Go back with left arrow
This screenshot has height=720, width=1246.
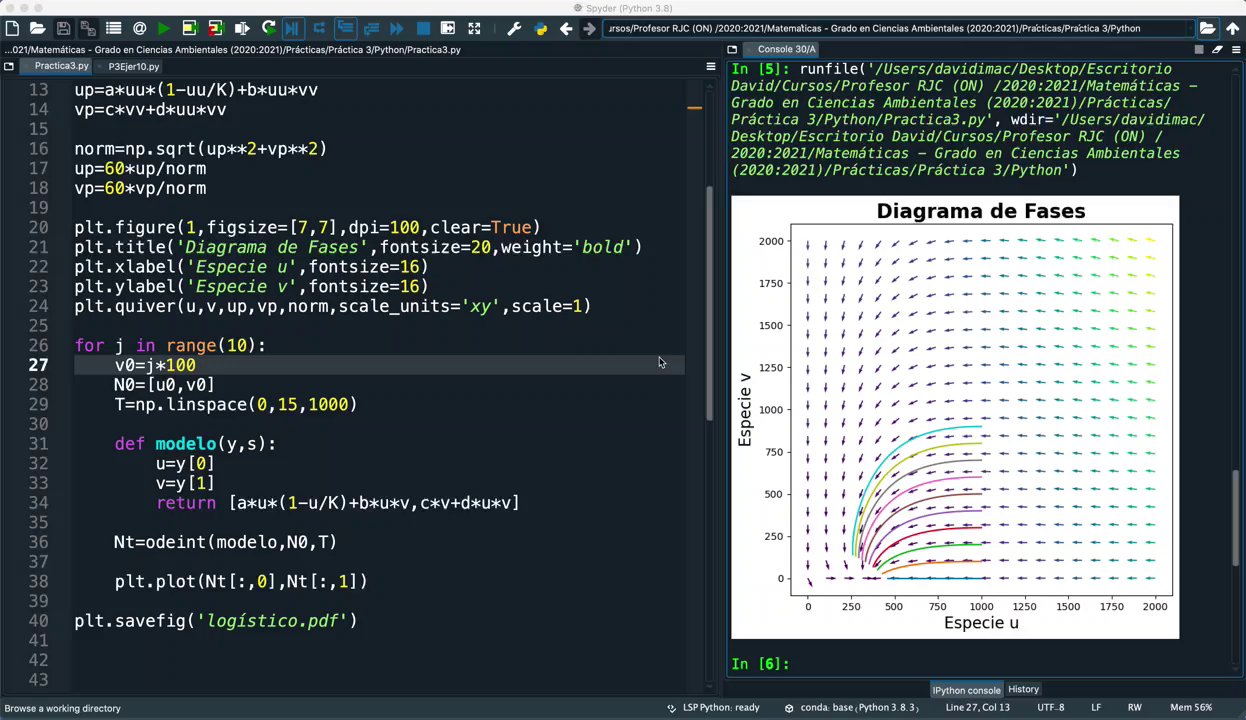[x=566, y=28]
